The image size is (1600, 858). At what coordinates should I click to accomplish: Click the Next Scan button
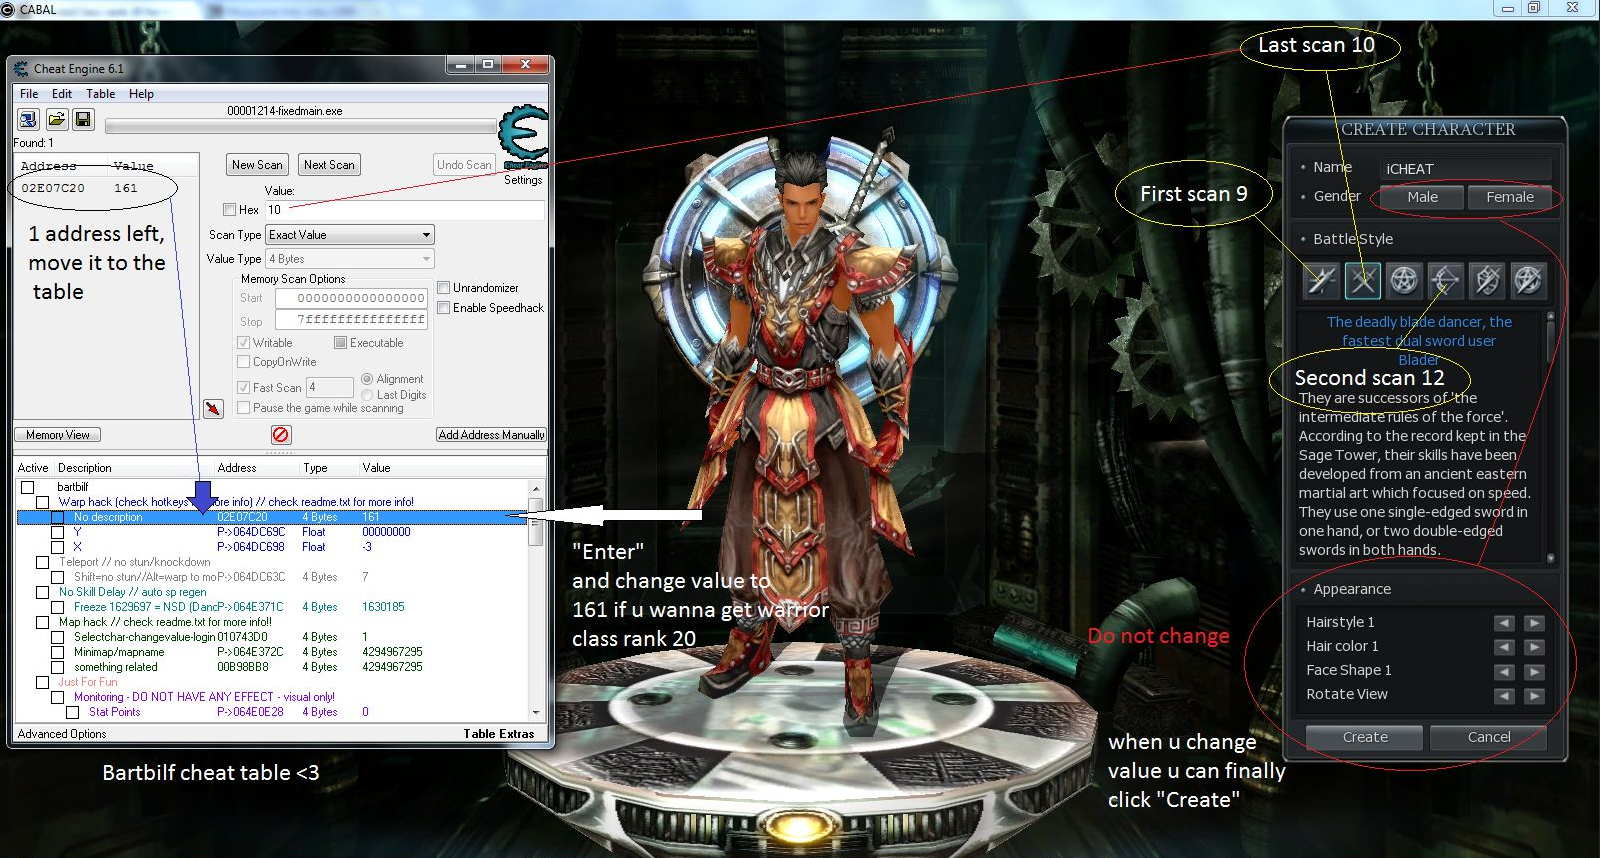(x=329, y=165)
